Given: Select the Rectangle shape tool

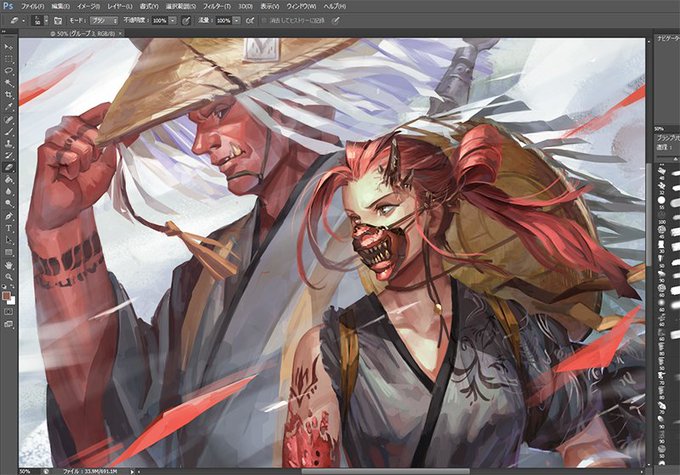Looking at the screenshot, I should (x=8, y=252).
